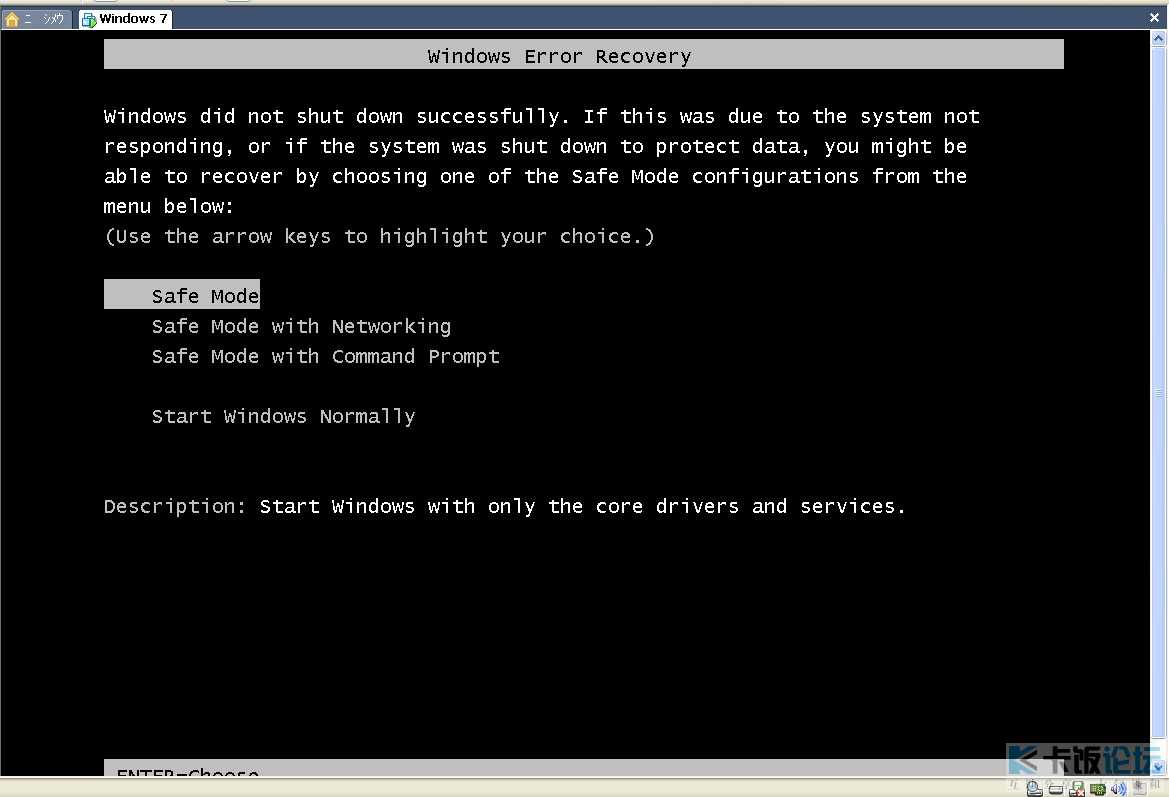This screenshot has height=797, width=1169.
Task: Click the vertical scrollbar of the VM view
Action: pyautogui.click(x=1159, y=403)
